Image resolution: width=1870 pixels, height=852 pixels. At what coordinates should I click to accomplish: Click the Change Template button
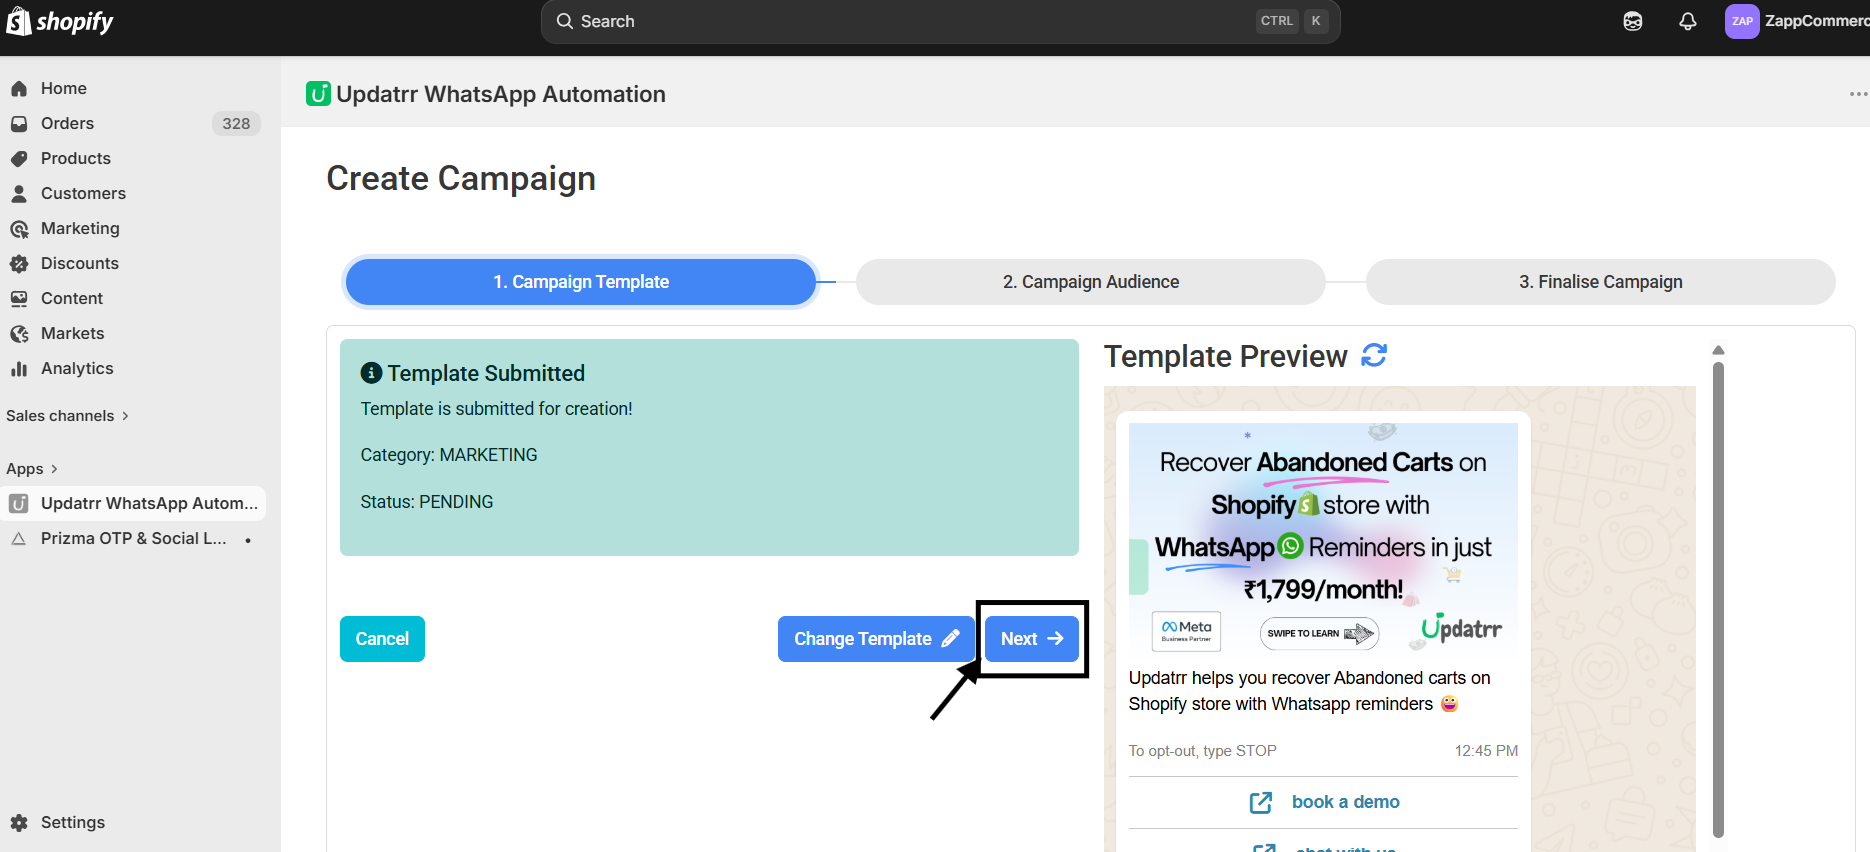click(875, 639)
